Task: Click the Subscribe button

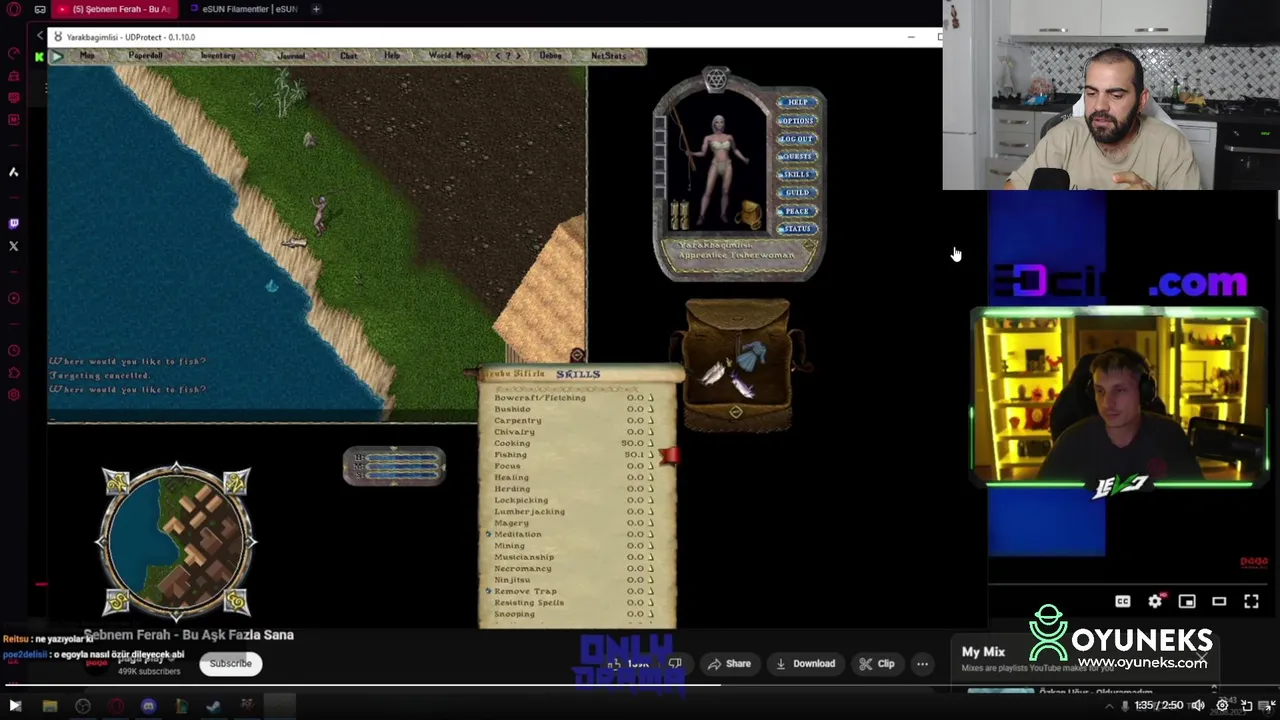Action: [231, 663]
